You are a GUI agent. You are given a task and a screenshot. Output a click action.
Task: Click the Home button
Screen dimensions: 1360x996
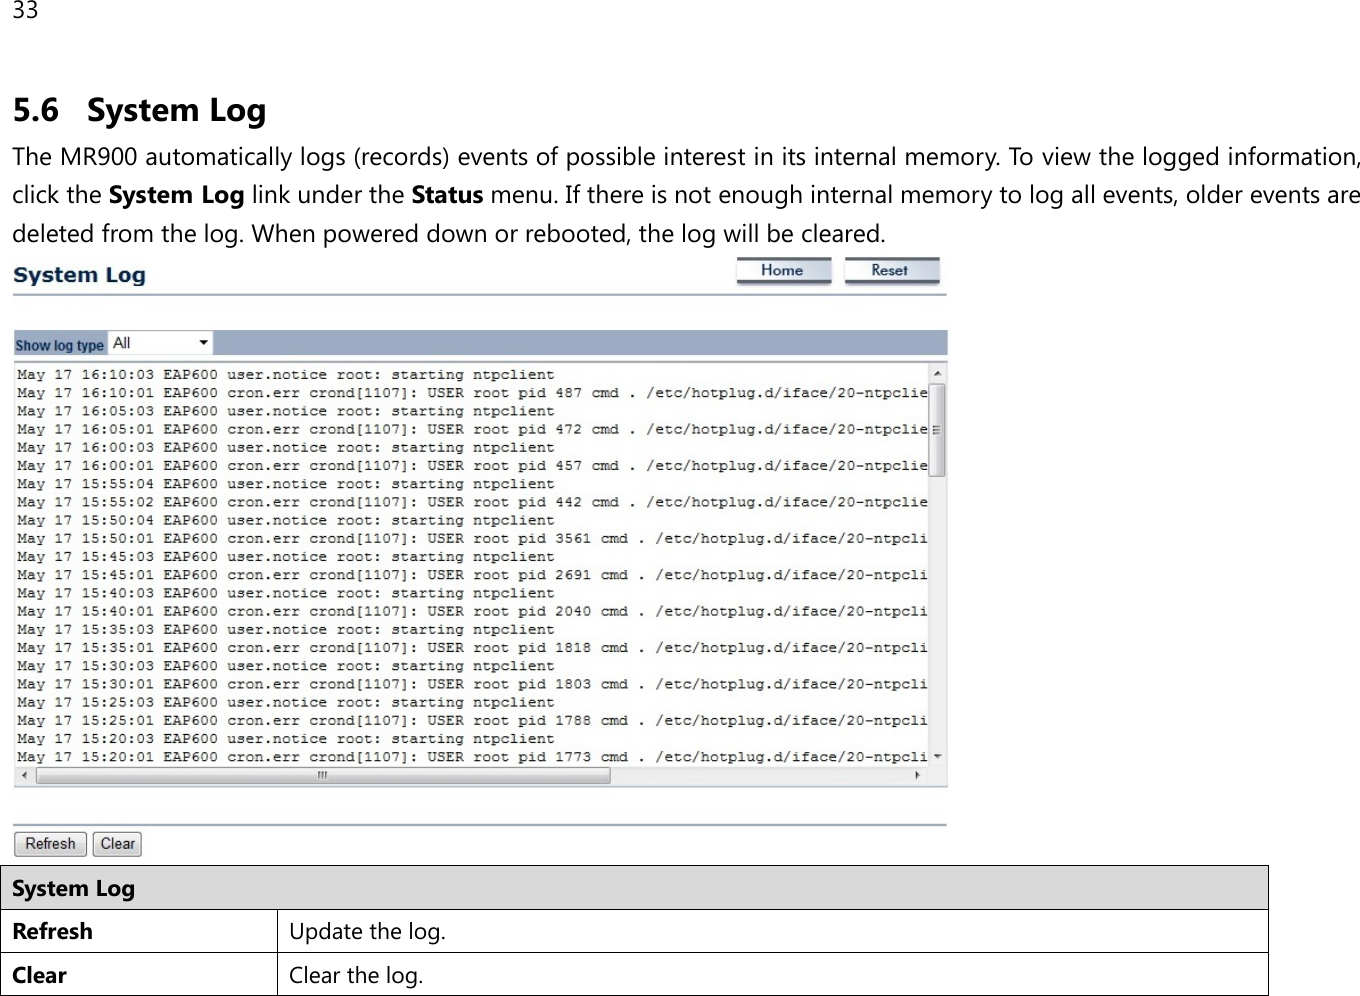point(783,271)
